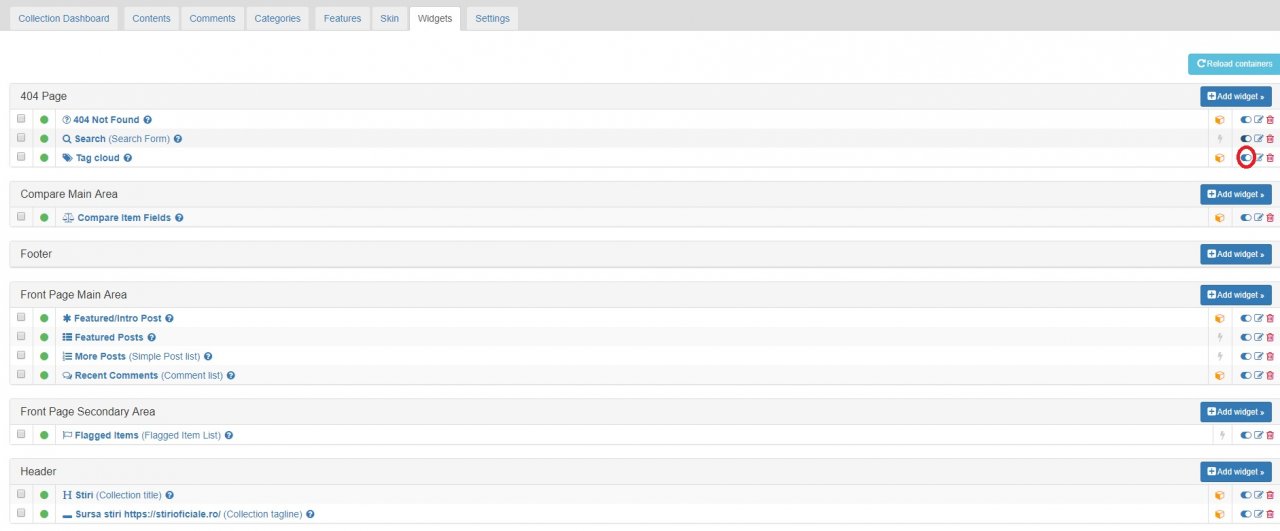This screenshot has height=531, width=1280.
Task: Toggle the Stiri collection title switch
Action: coord(1246,495)
